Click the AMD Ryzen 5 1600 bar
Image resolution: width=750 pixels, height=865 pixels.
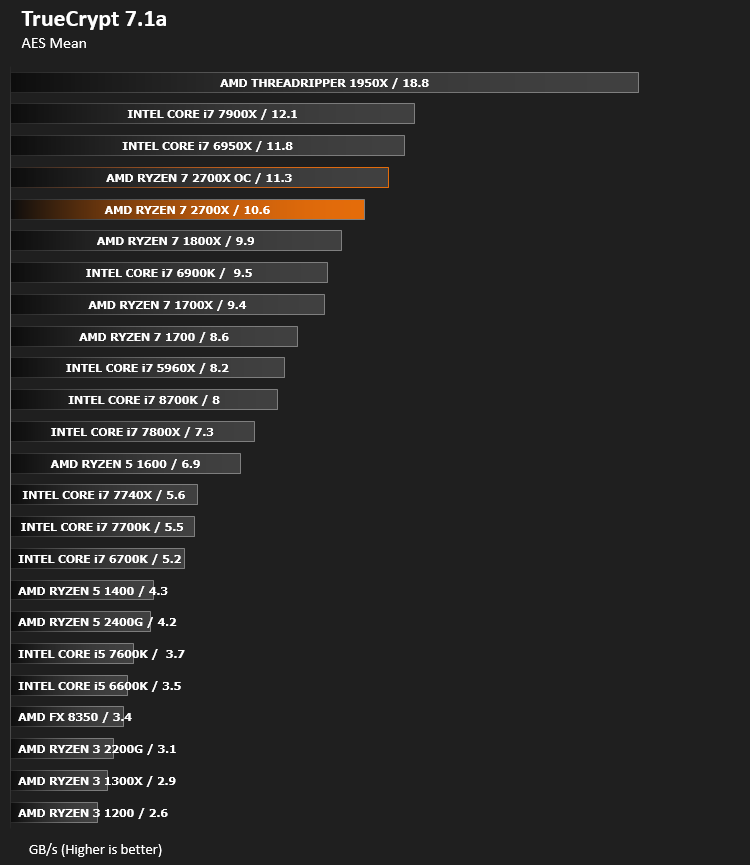[x=126, y=463]
